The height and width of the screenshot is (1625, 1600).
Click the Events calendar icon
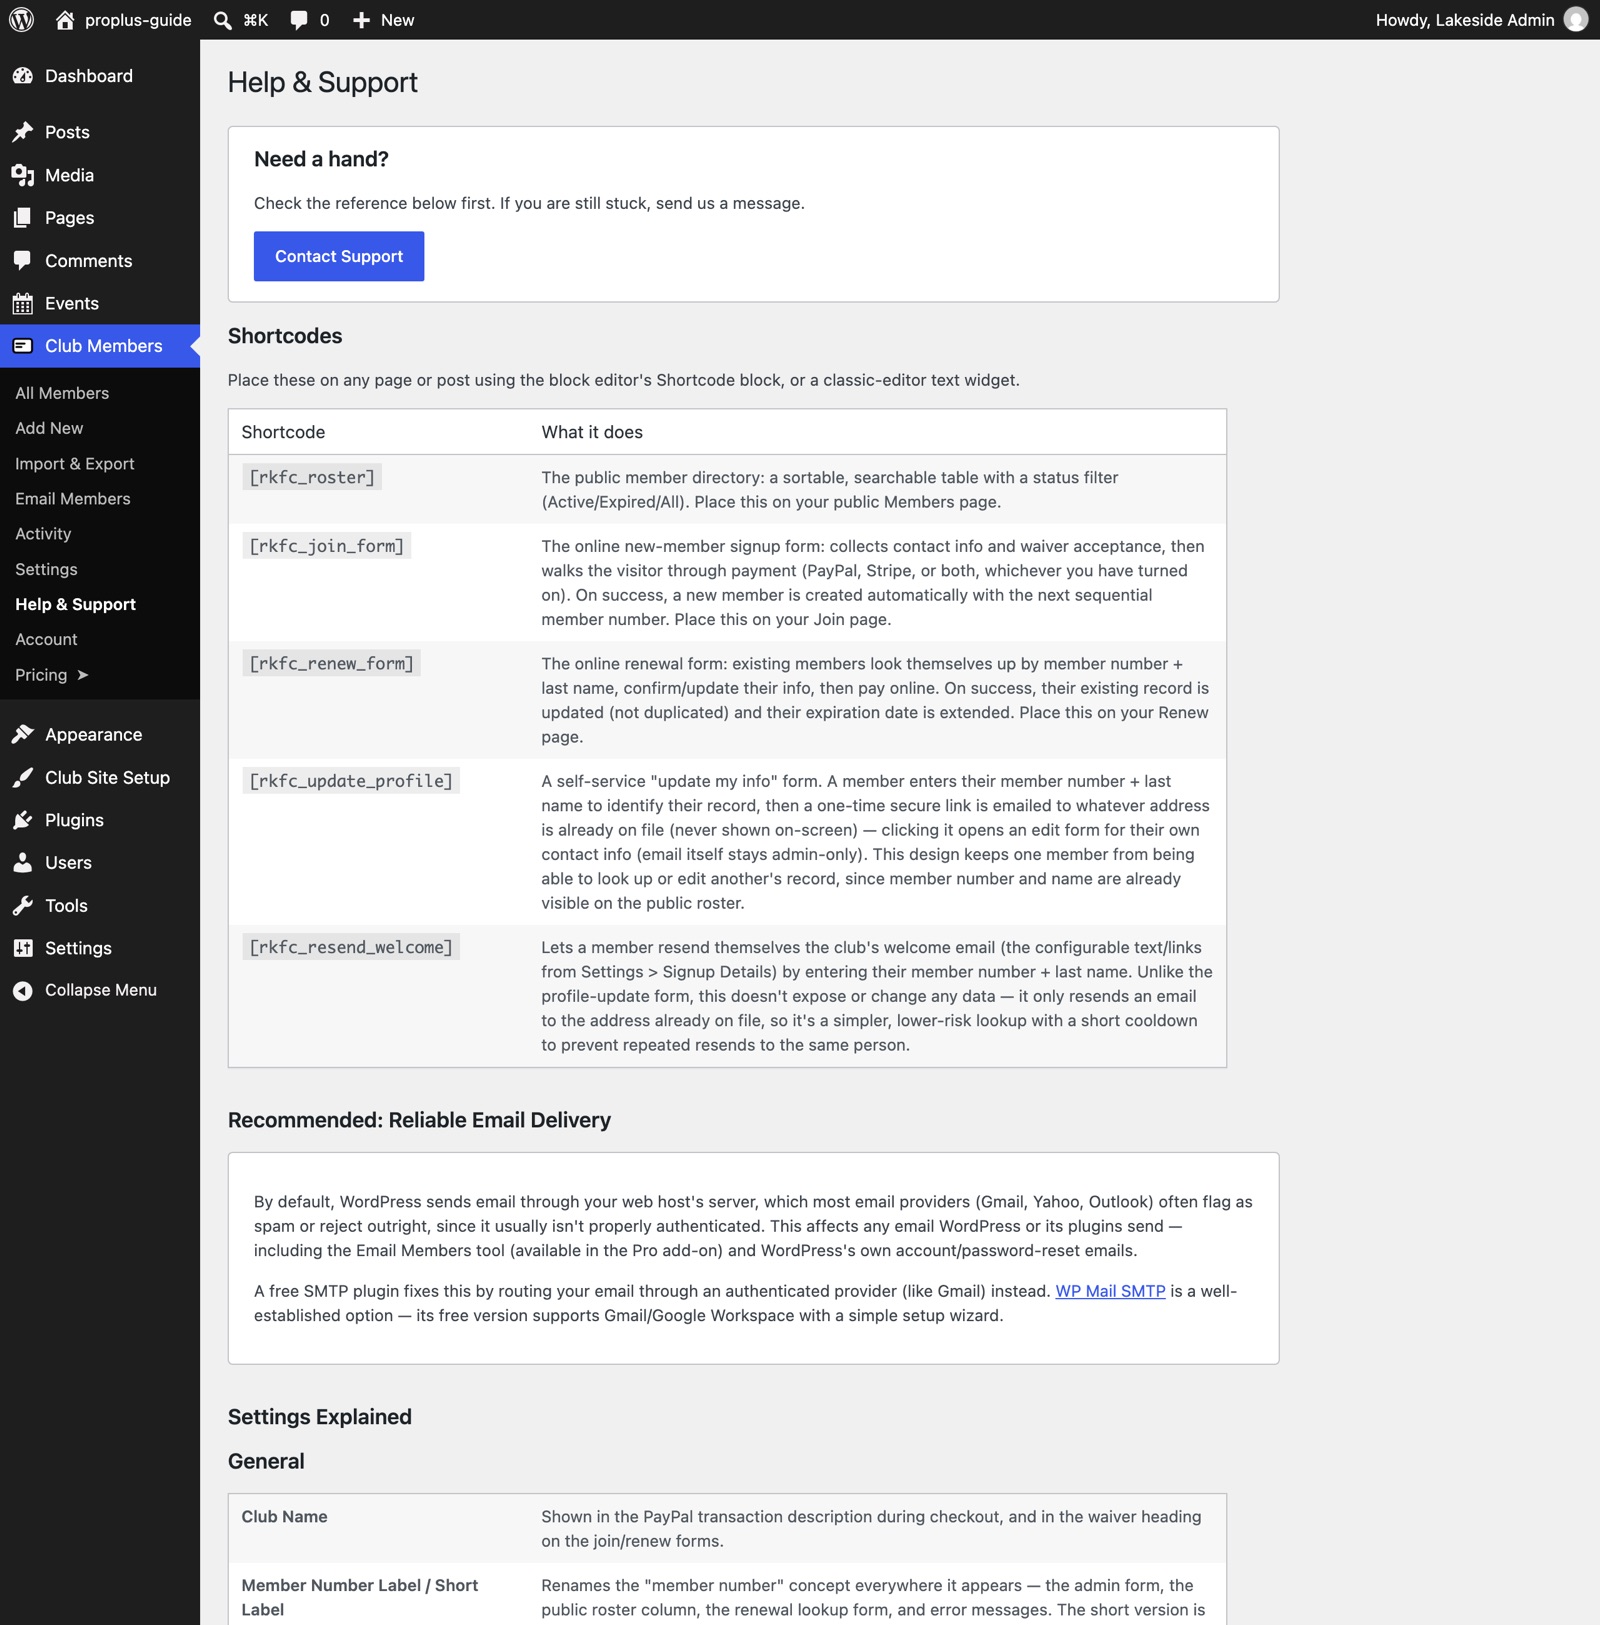[23, 304]
